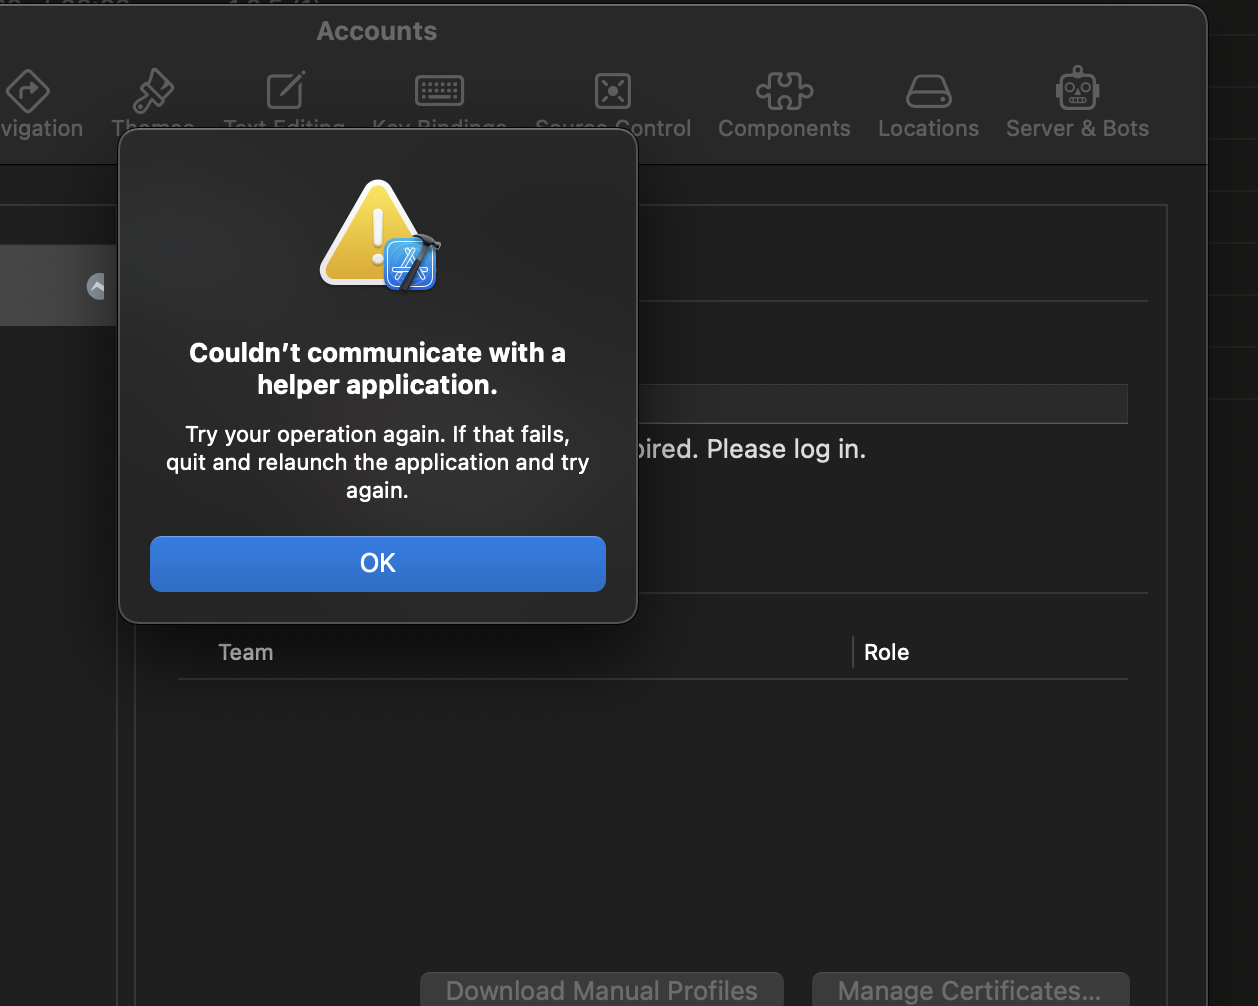
Task: Sort by the Team column header
Action: click(x=246, y=652)
